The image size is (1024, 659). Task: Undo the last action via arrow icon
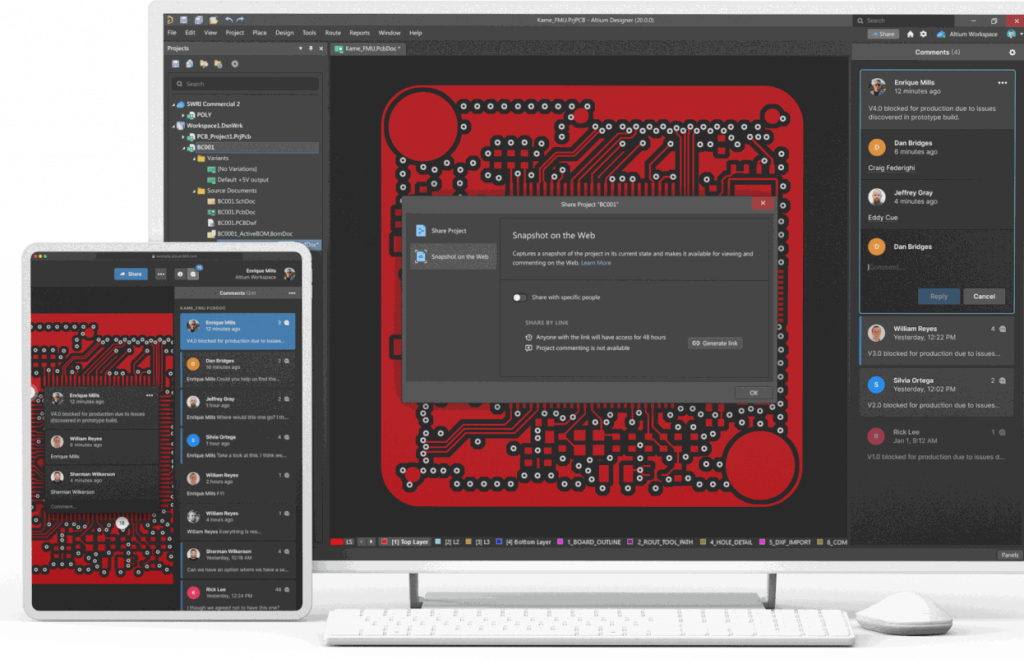(x=229, y=20)
